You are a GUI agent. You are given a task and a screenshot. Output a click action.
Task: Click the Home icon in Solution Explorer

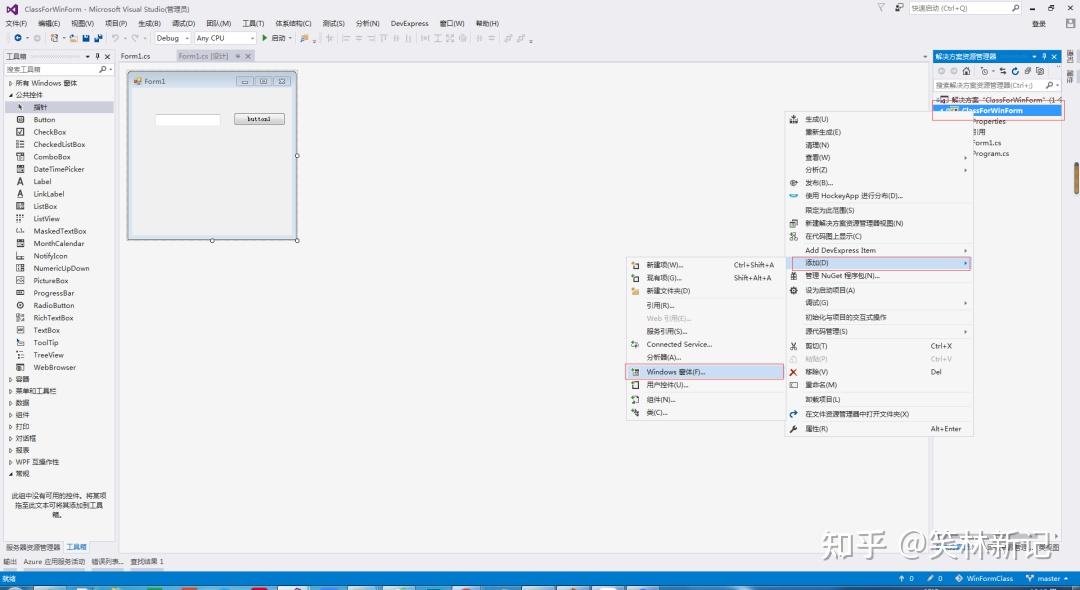tap(966, 71)
